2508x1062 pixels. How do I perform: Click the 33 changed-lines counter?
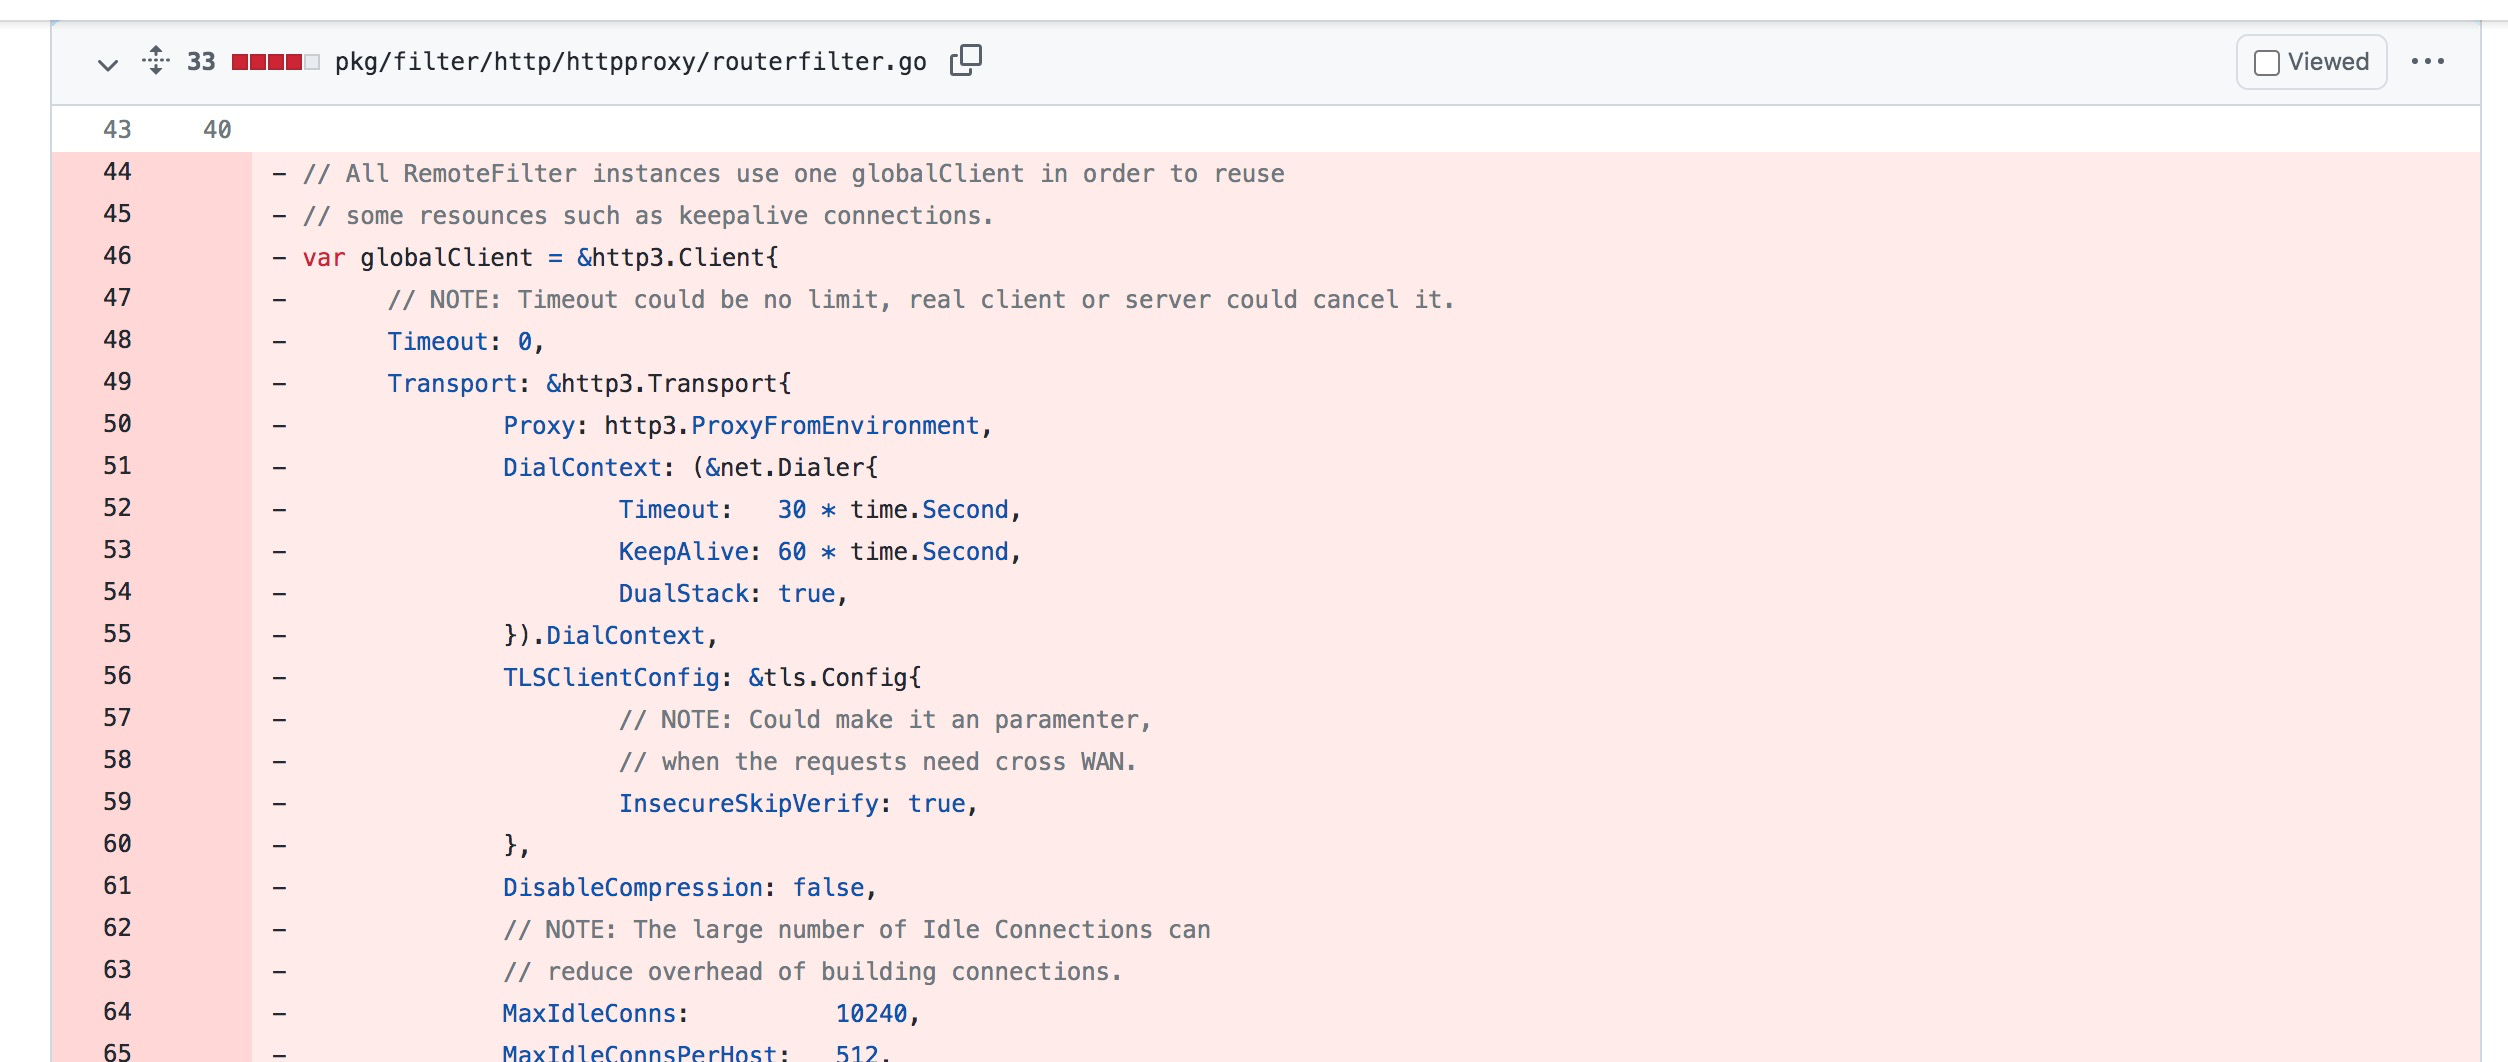(x=200, y=61)
